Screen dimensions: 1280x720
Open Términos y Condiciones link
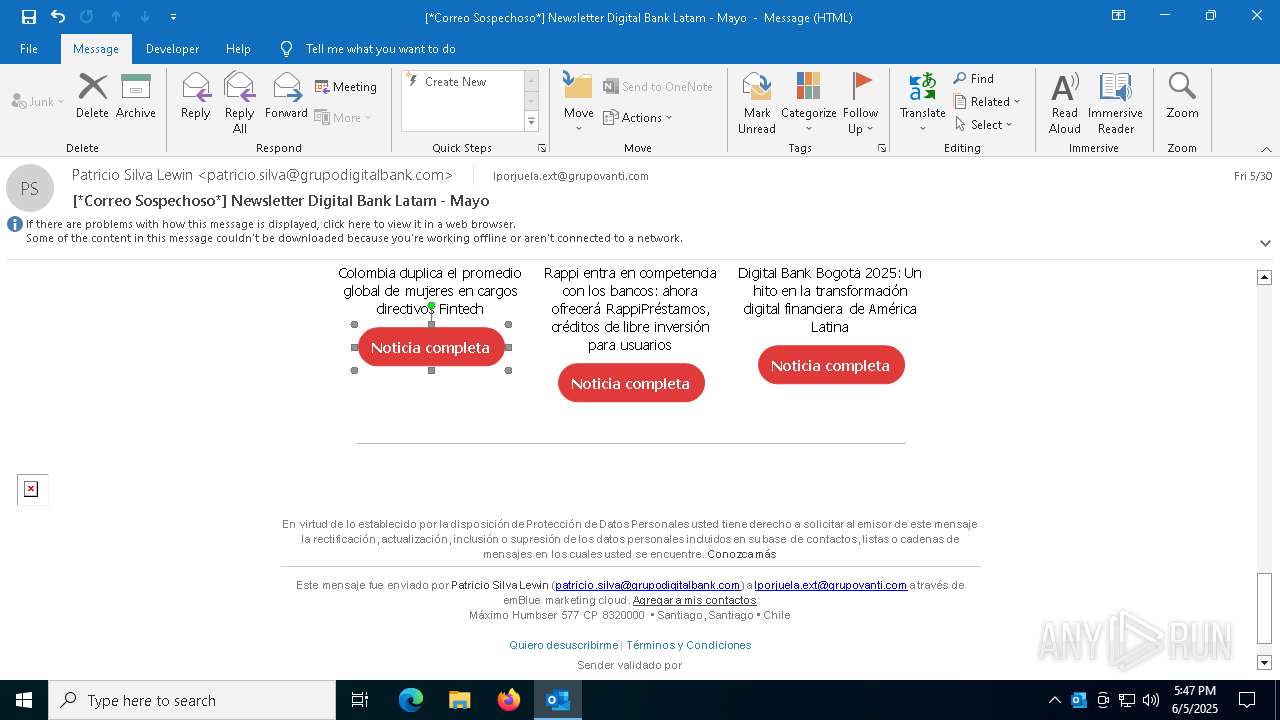point(688,645)
